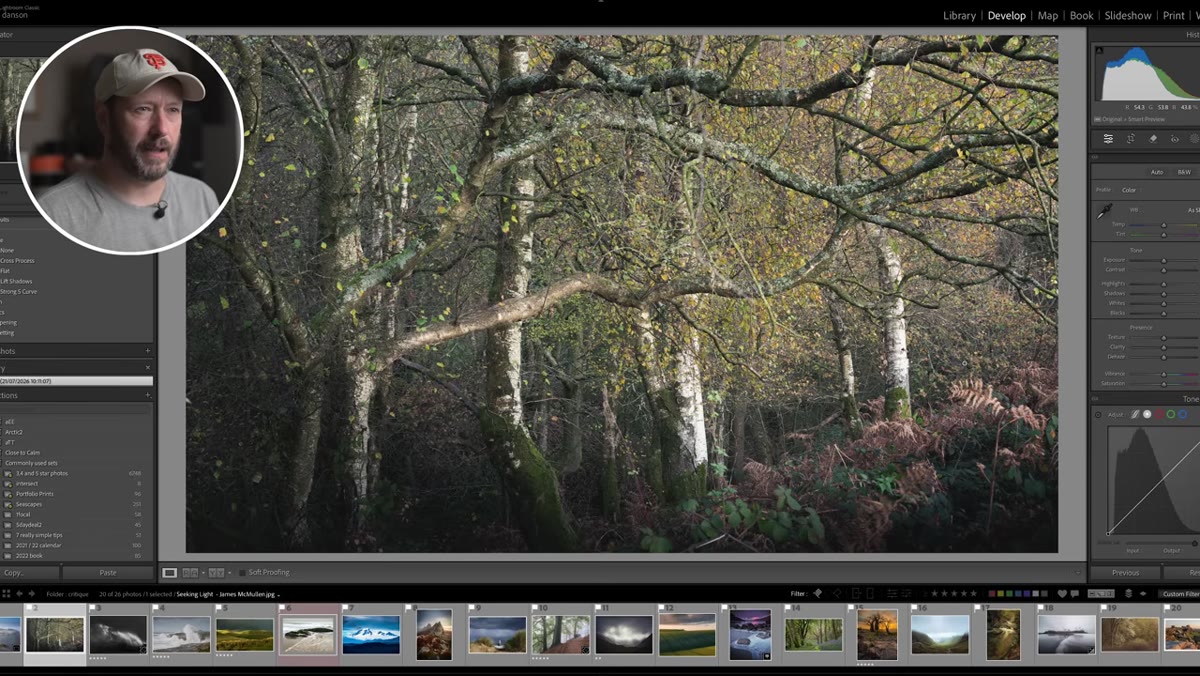
Task: Activate the tone curve target adjustment tool
Action: (x=1098, y=414)
